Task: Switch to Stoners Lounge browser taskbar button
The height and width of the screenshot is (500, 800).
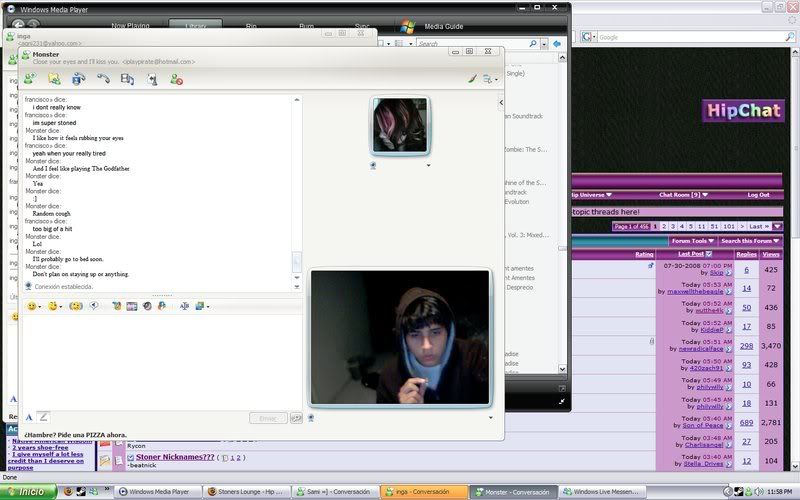Action: tap(247, 492)
